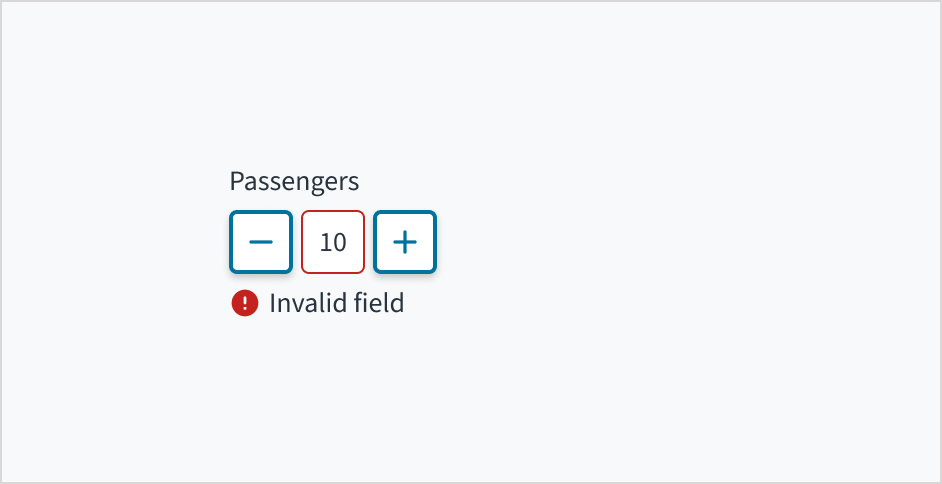Click the Invalid field error message

click(x=336, y=303)
